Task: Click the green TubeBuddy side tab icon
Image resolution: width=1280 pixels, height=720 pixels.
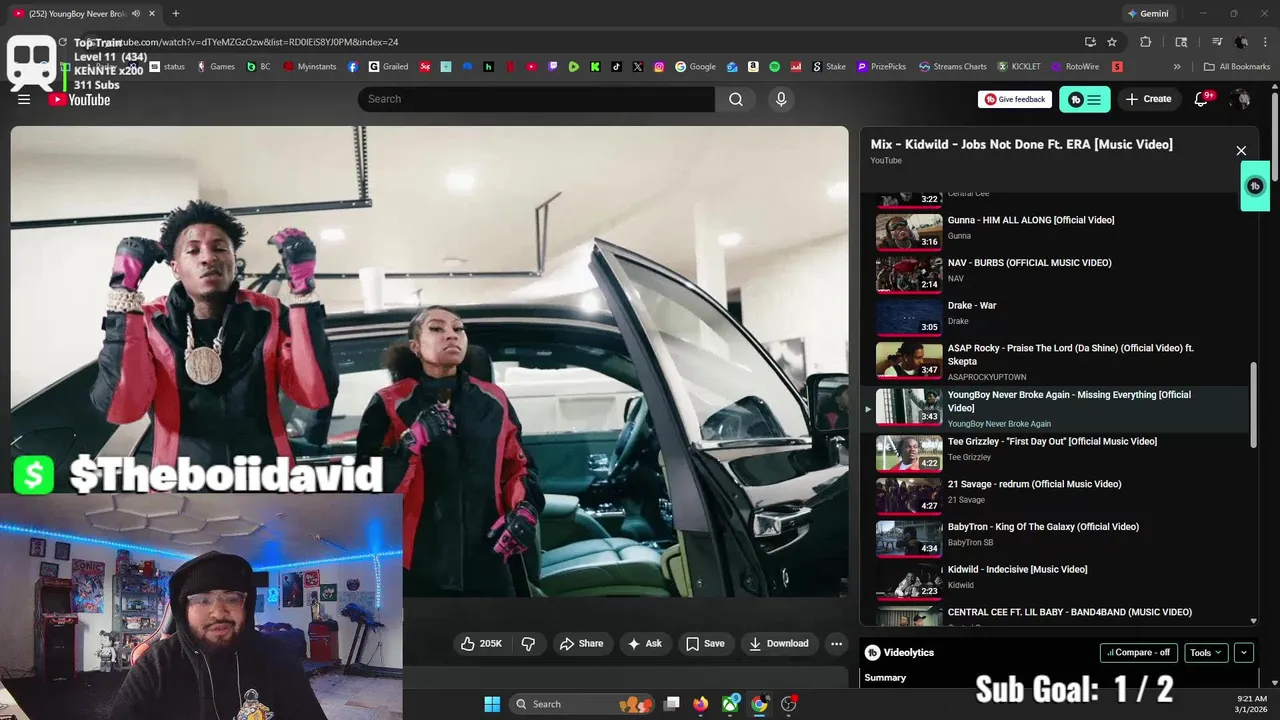Action: tap(1255, 186)
